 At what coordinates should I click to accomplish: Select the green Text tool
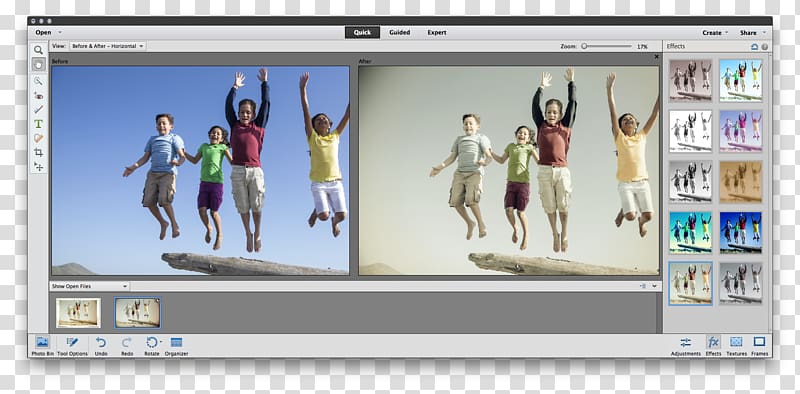point(38,124)
